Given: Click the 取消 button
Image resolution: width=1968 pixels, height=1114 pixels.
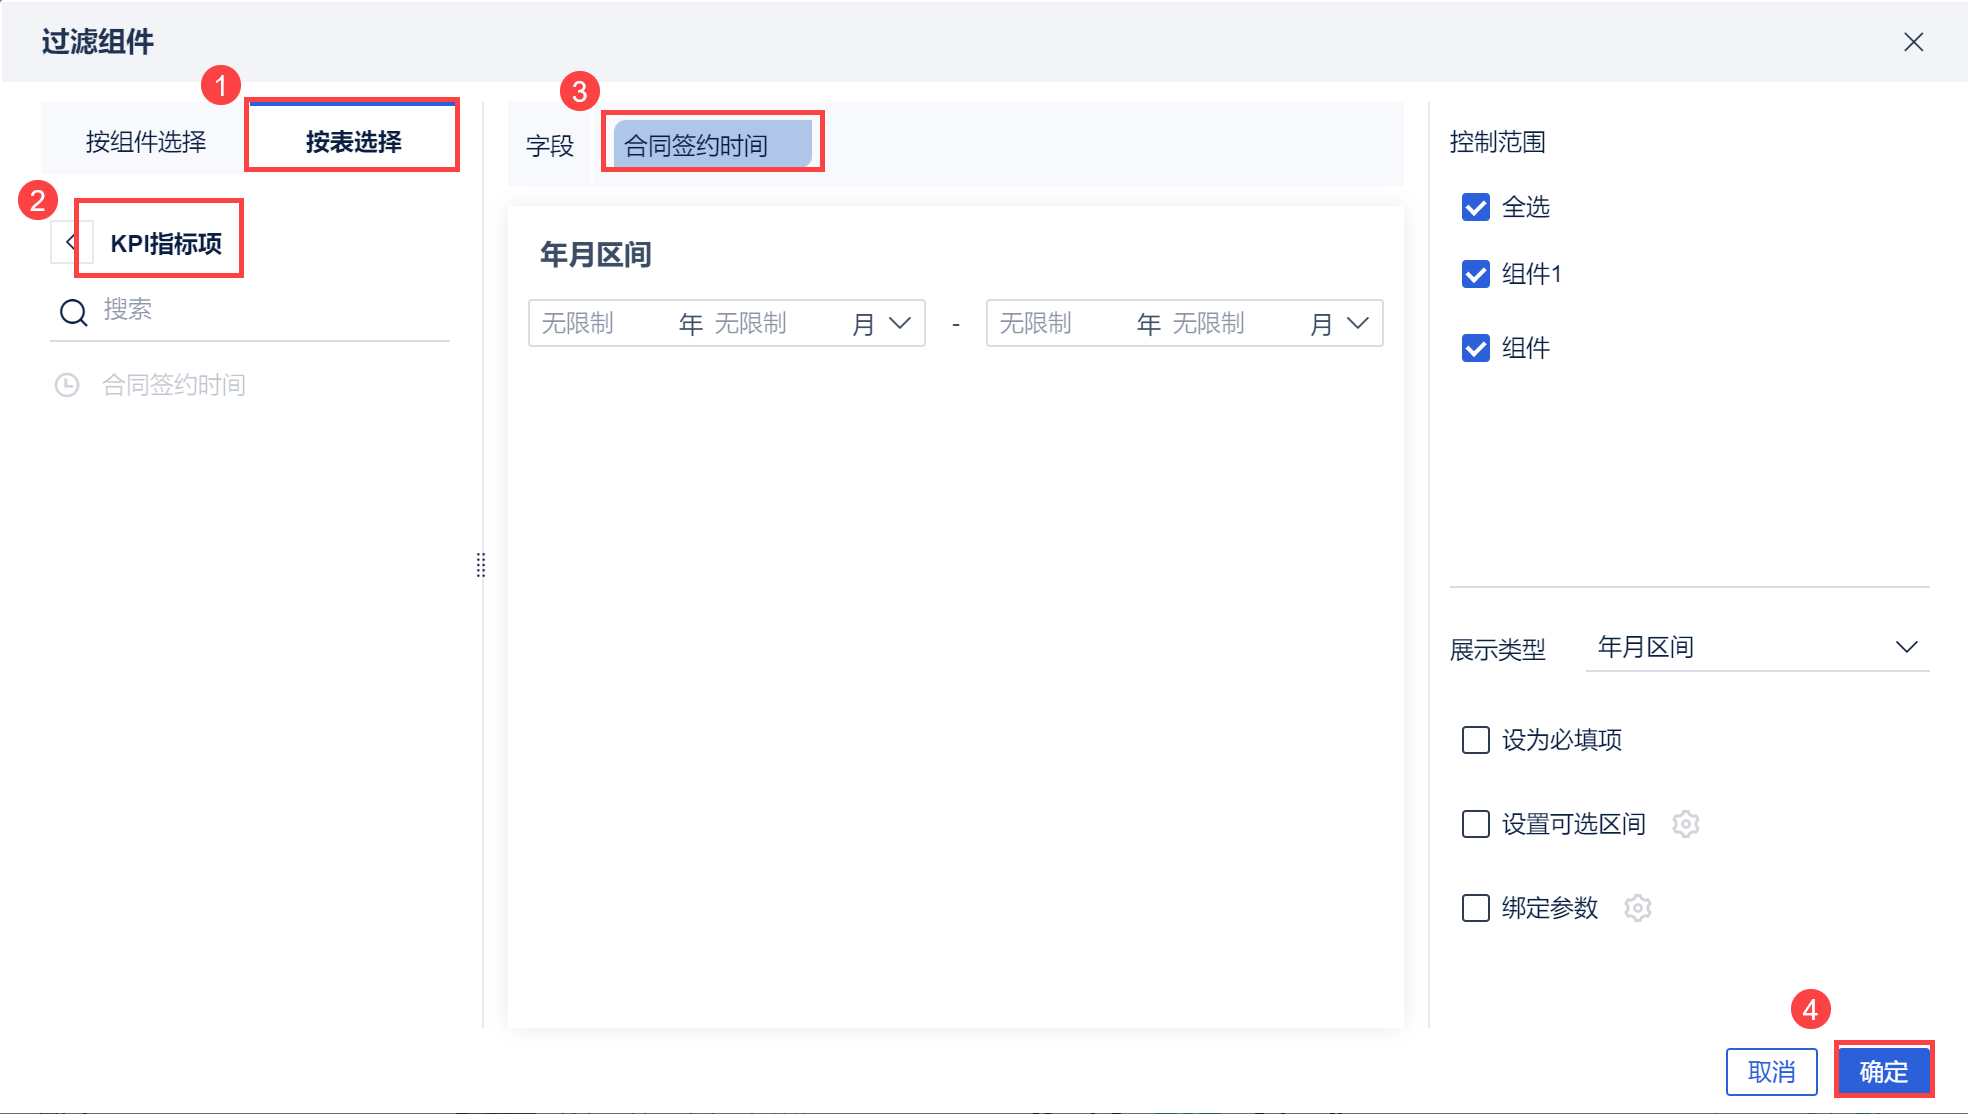Looking at the screenshot, I should [1771, 1072].
